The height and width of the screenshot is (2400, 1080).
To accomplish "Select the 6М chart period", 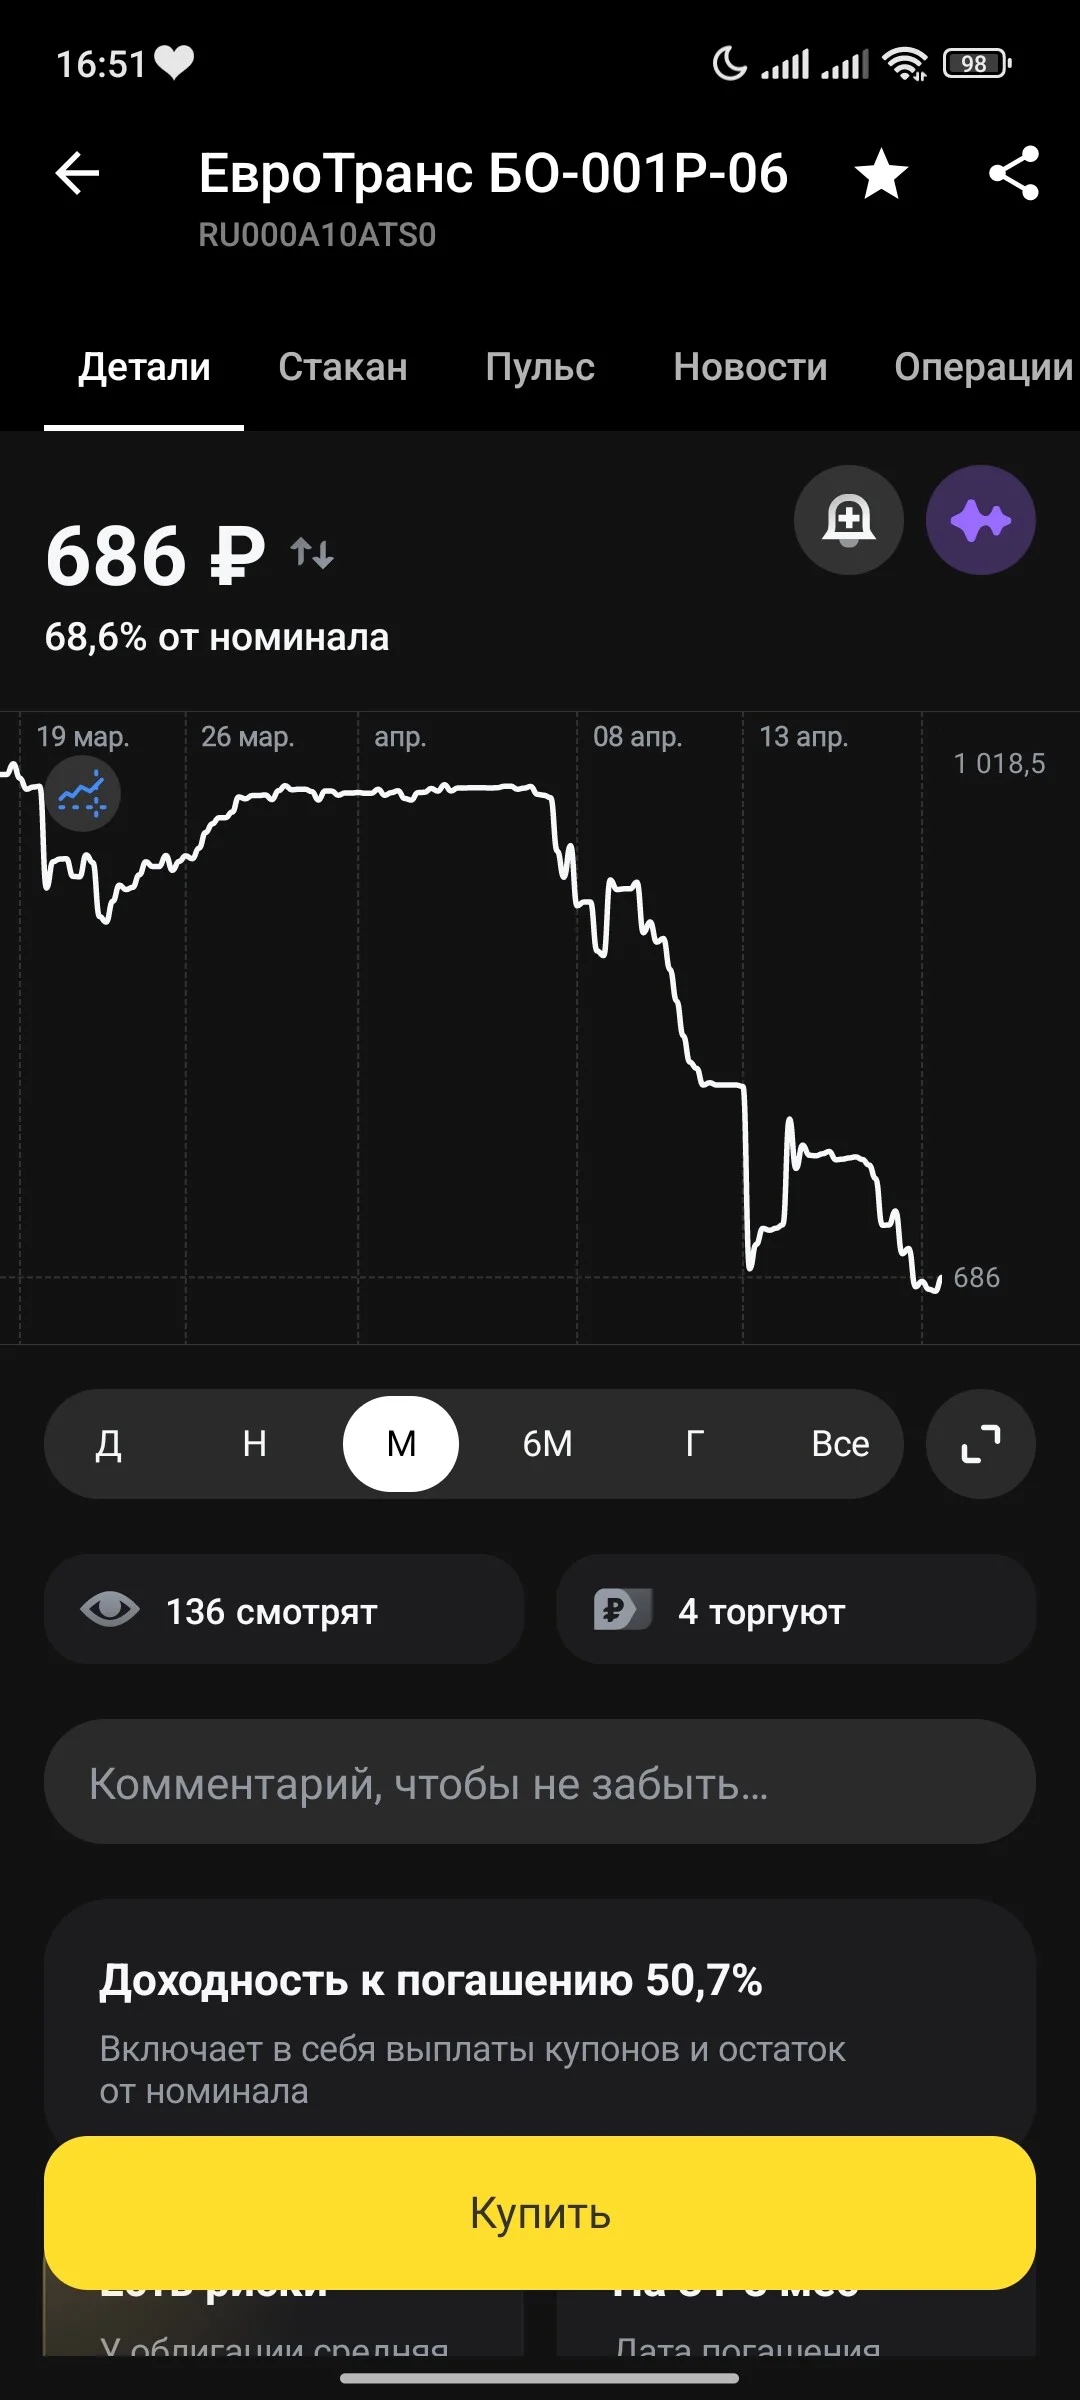I will 548,1444.
